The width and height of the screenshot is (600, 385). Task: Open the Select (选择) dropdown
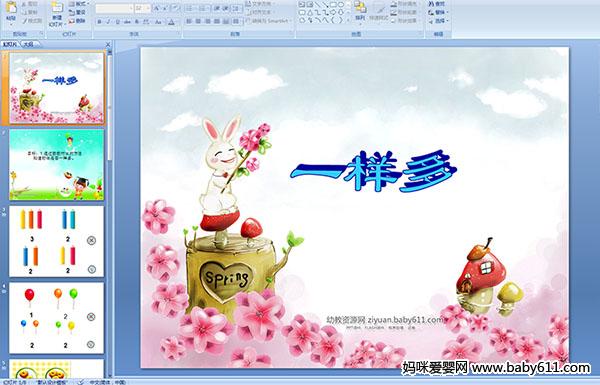[x=438, y=21]
